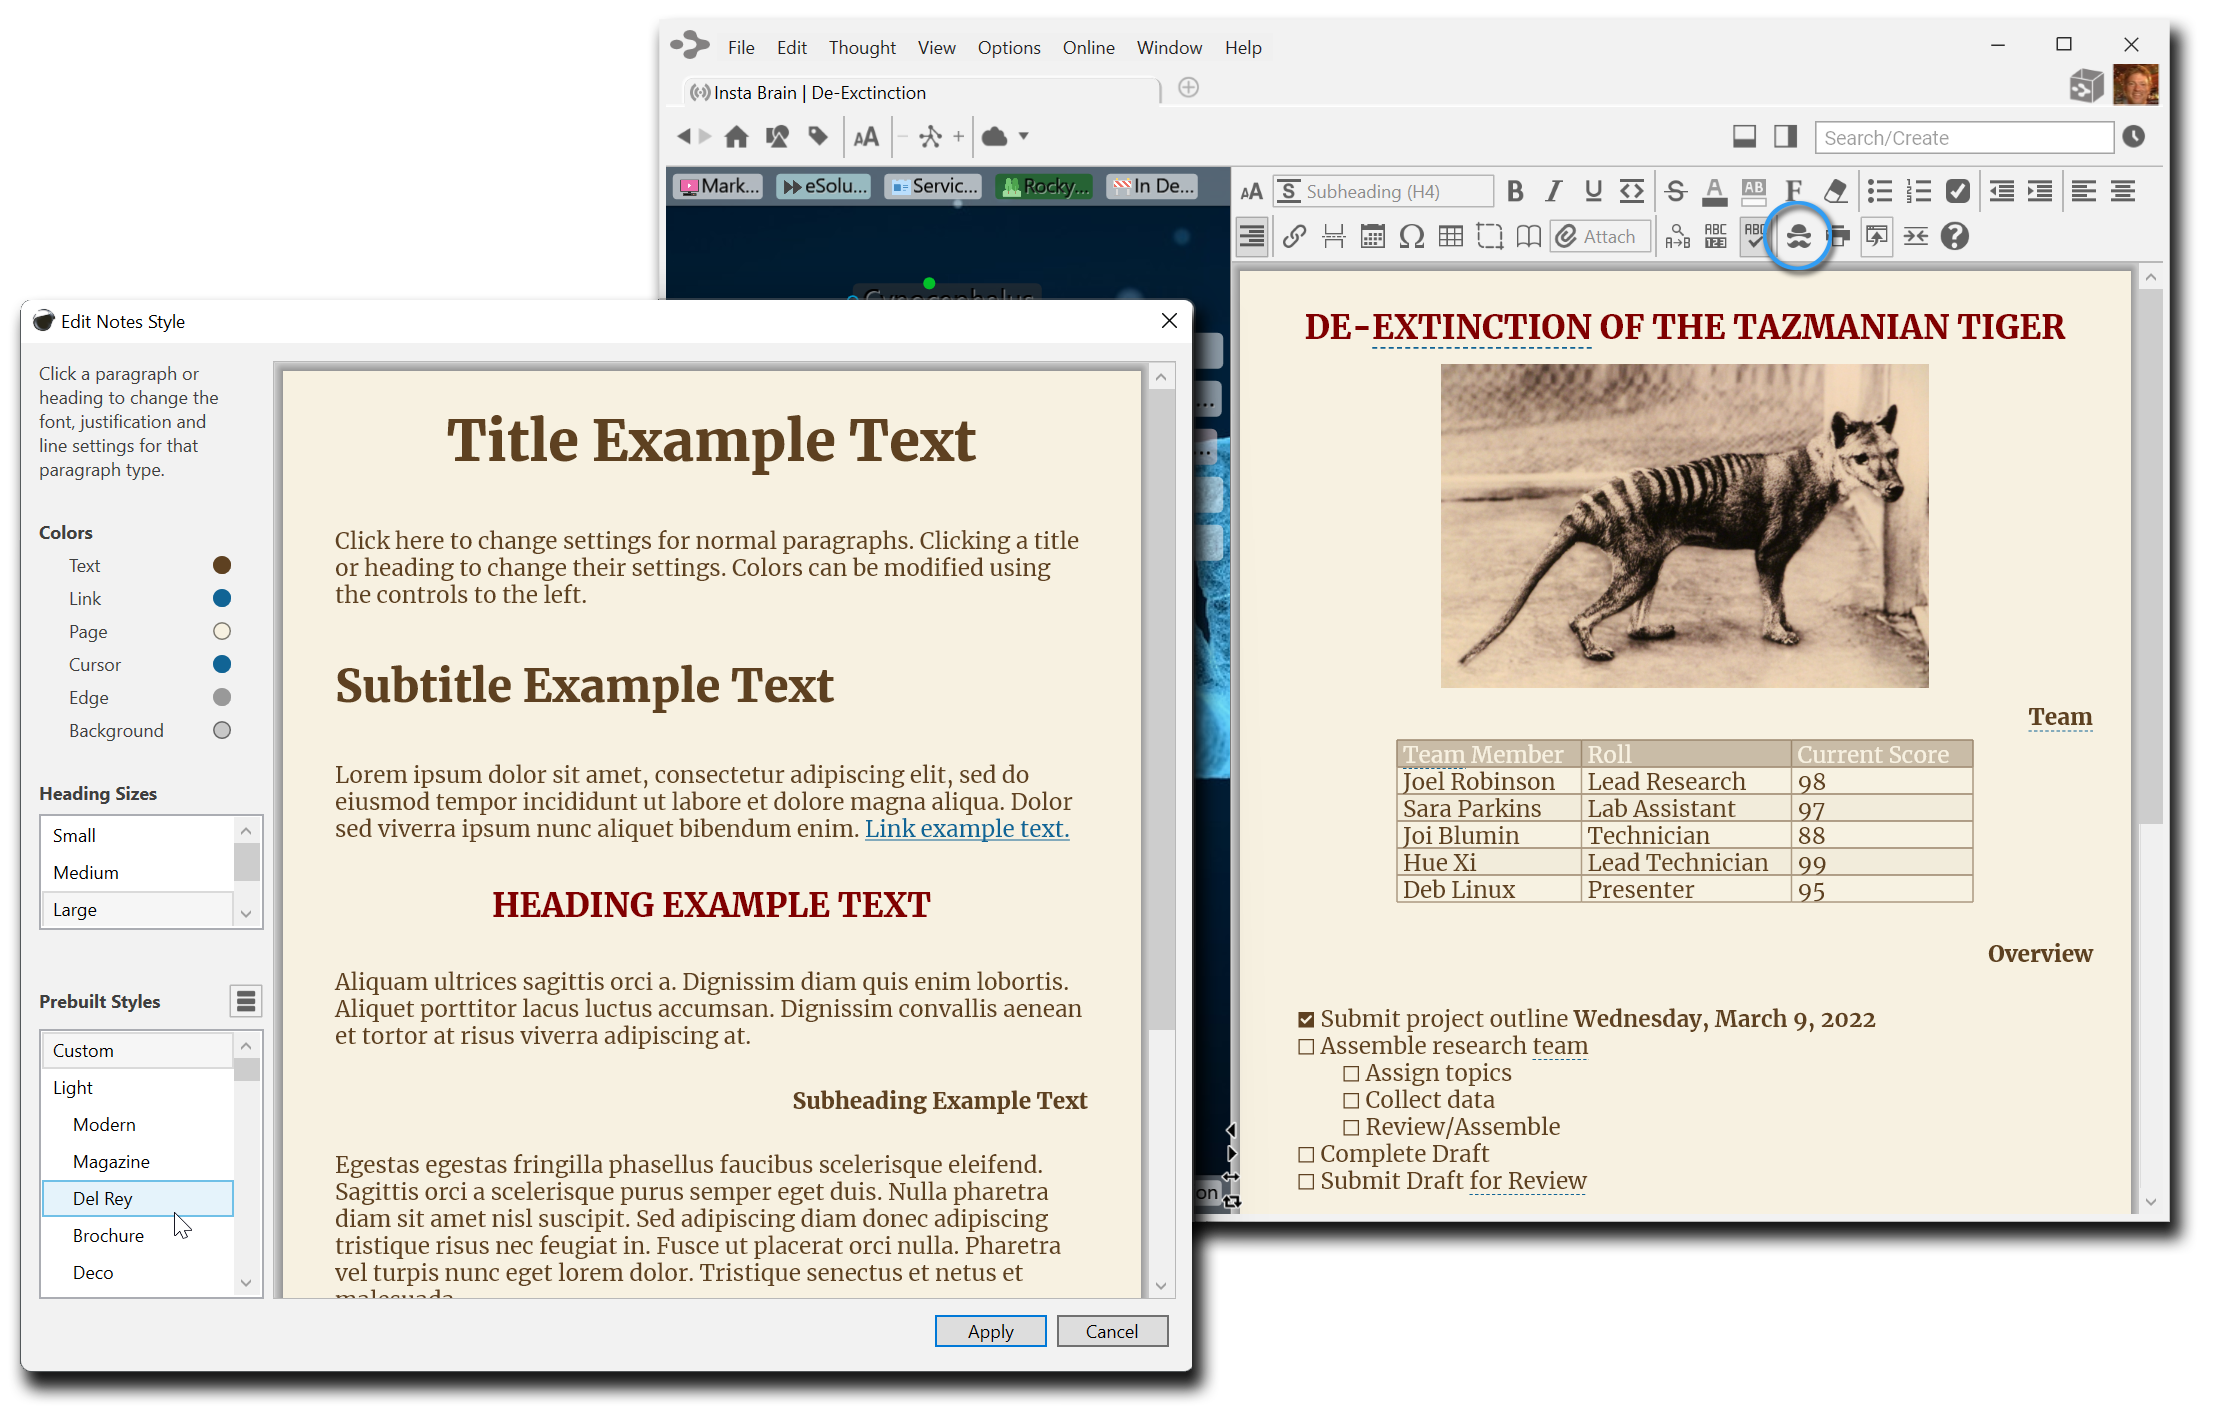
Task: Open the Thought menu
Action: click(x=861, y=47)
